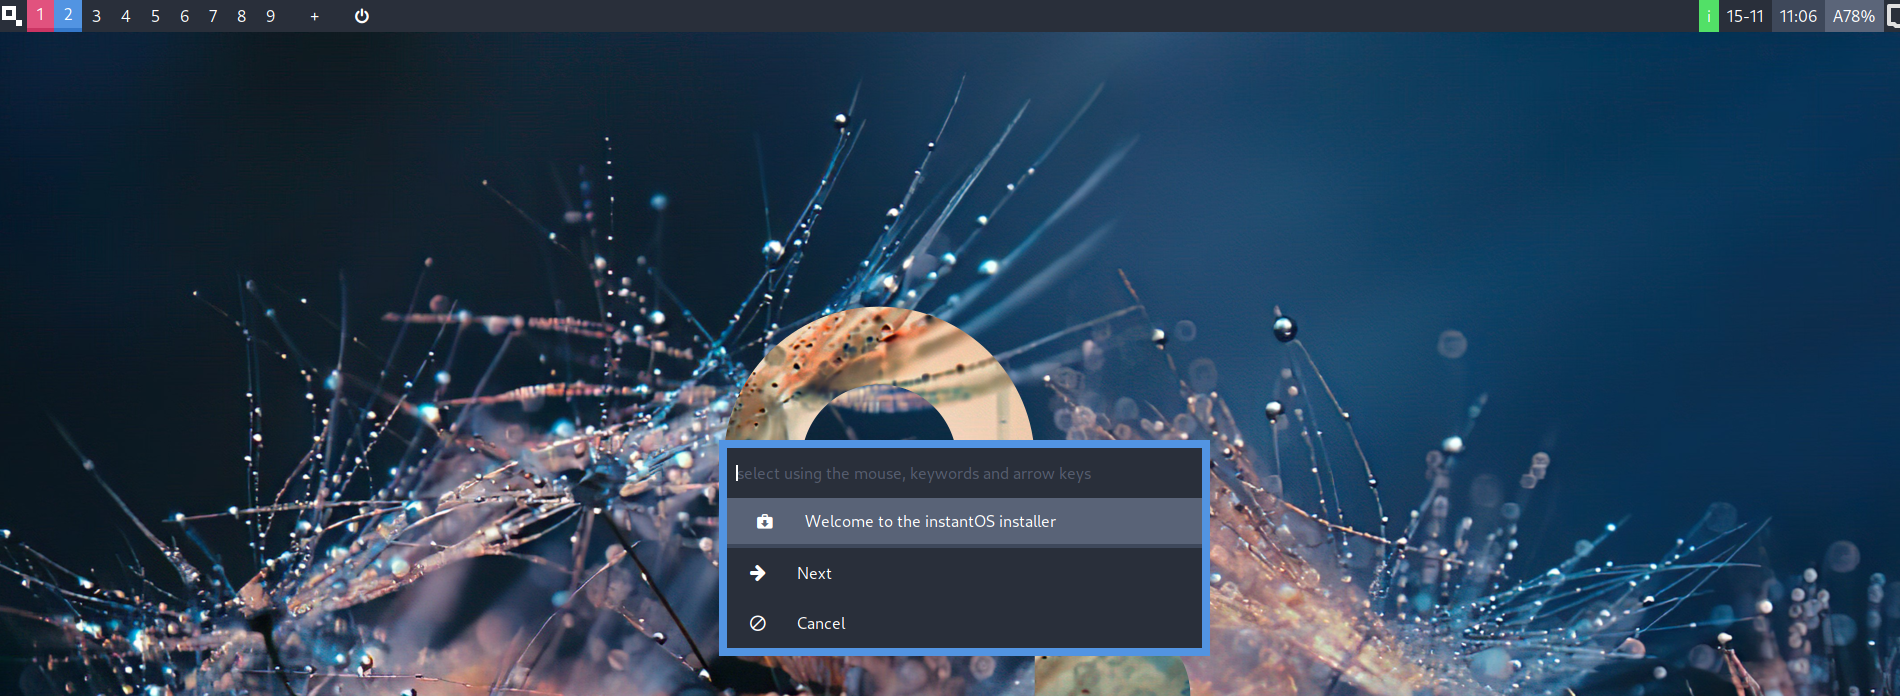
Task: Focus the installer keyword search field
Action: click(x=964, y=473)
